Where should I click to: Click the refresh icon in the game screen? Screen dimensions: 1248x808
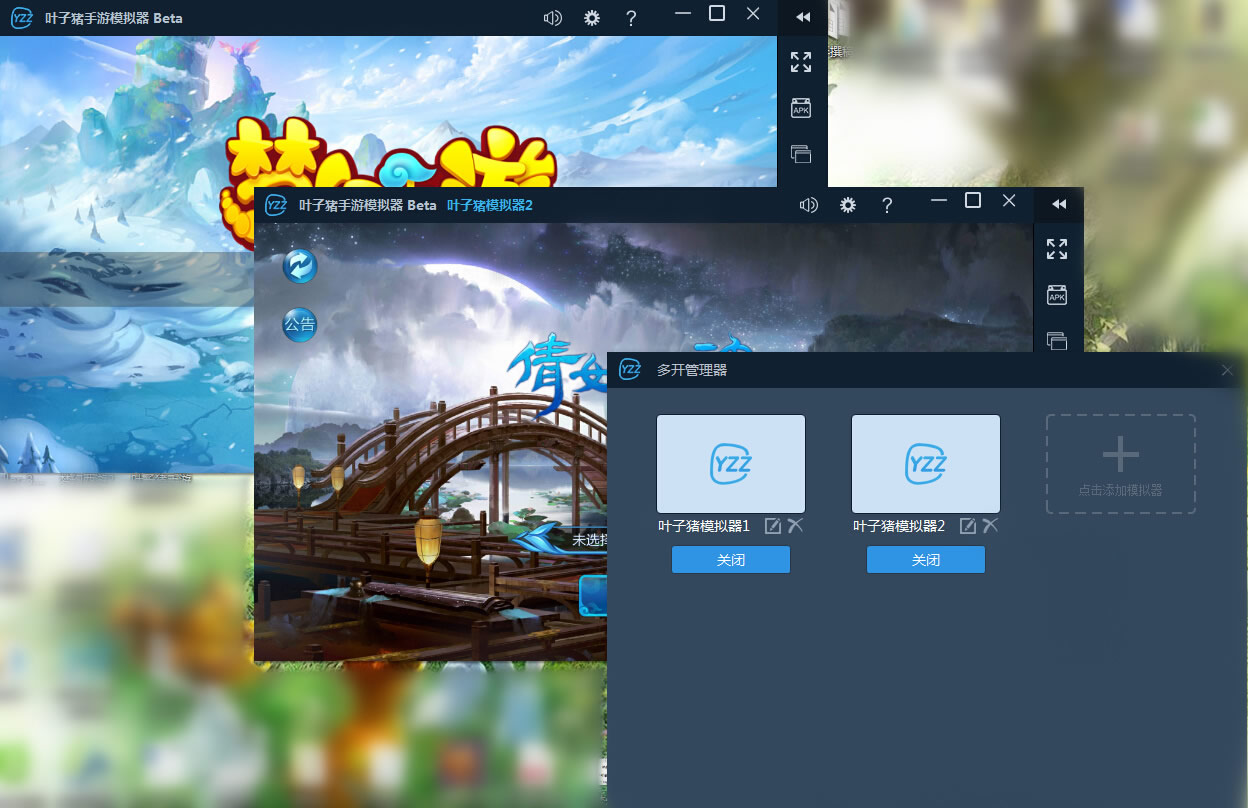click(300, 265)
